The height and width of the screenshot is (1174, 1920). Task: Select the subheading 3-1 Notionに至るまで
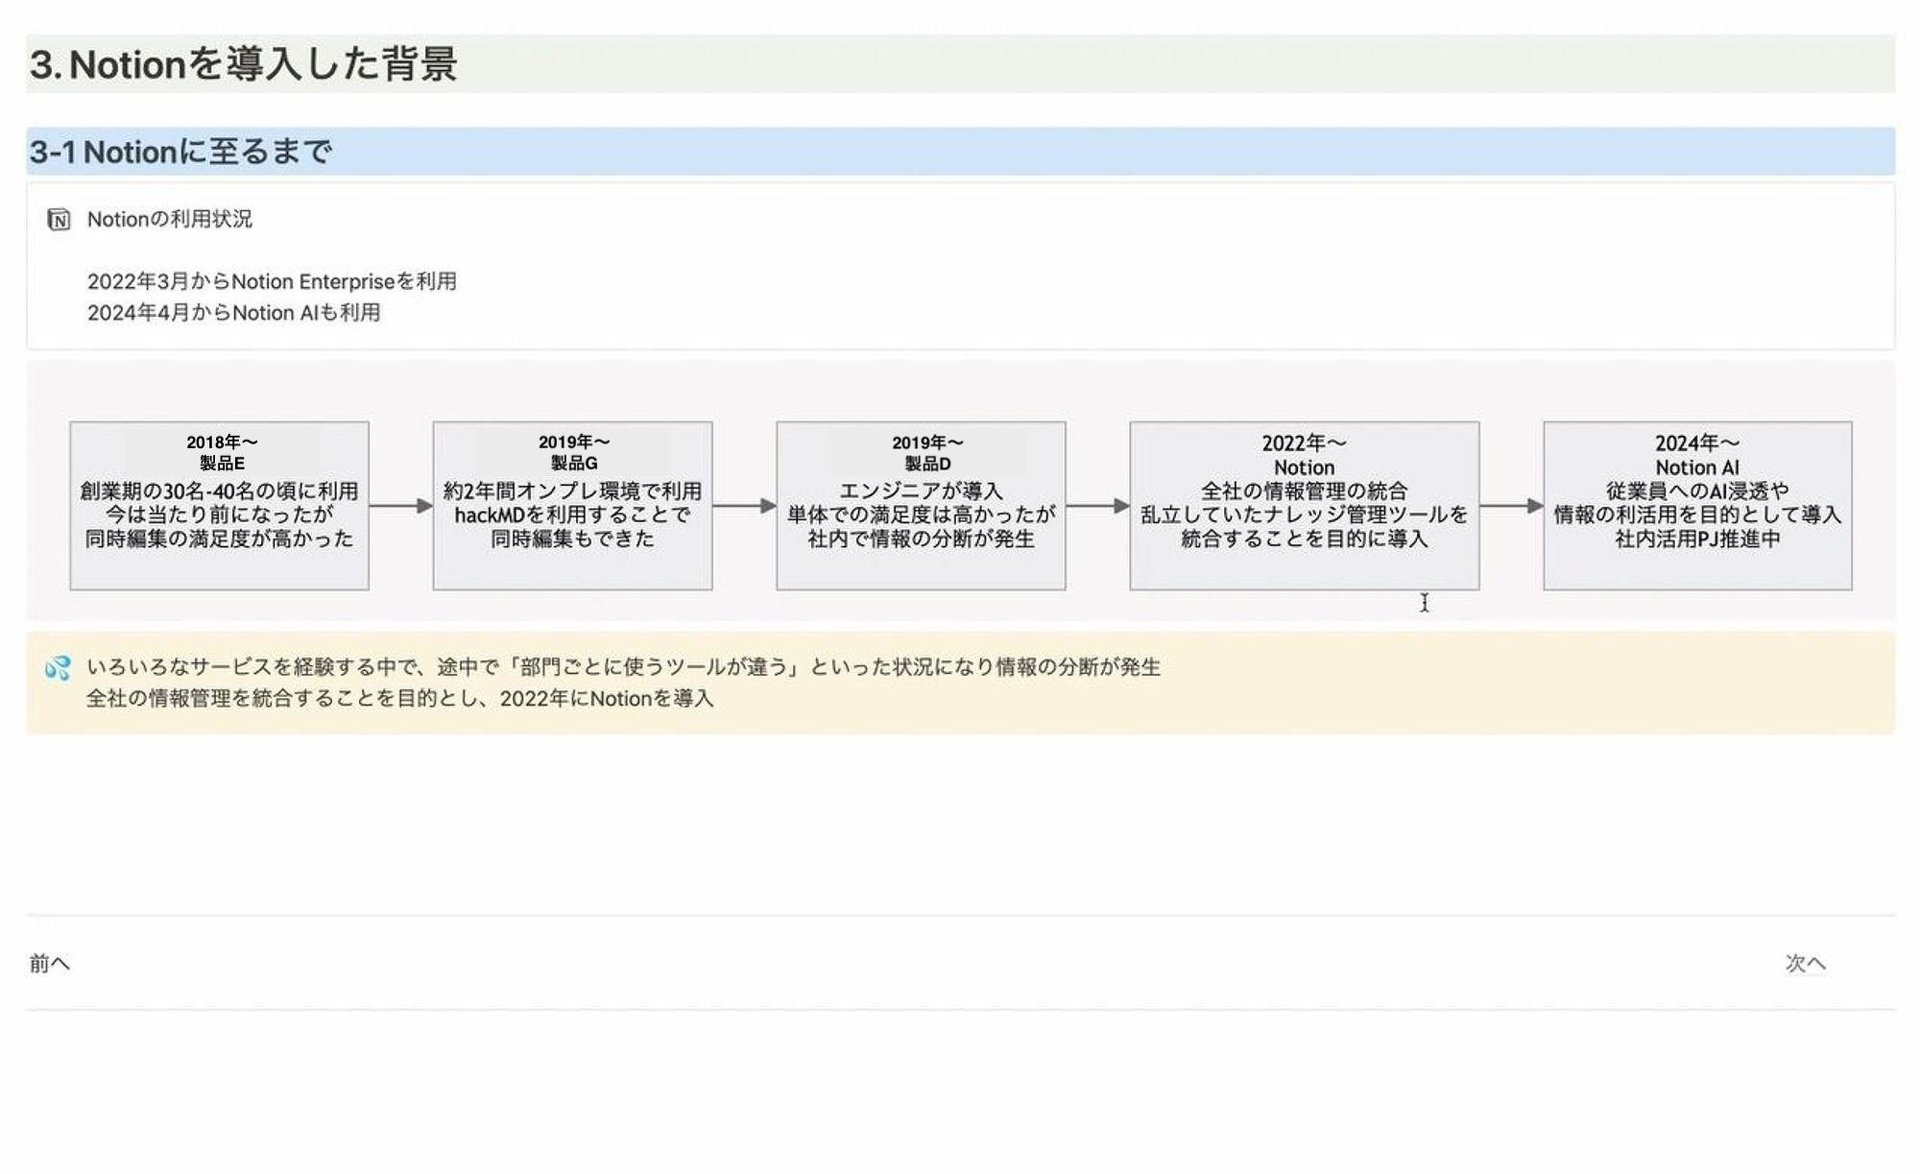[180, 152]
